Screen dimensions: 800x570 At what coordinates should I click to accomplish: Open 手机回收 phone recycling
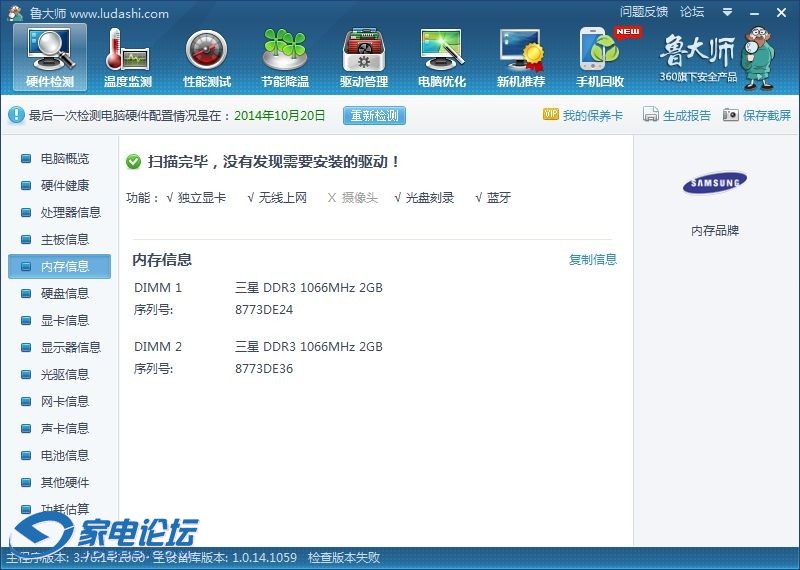click(601, 58)
